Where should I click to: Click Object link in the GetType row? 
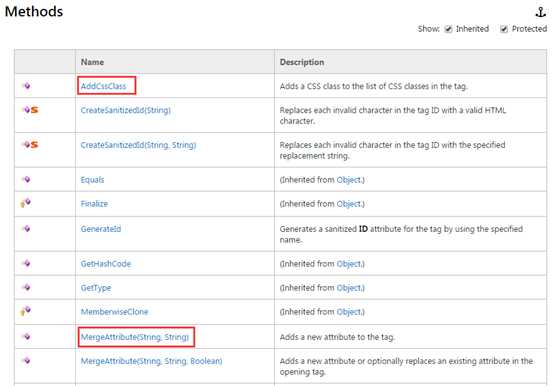349,288
